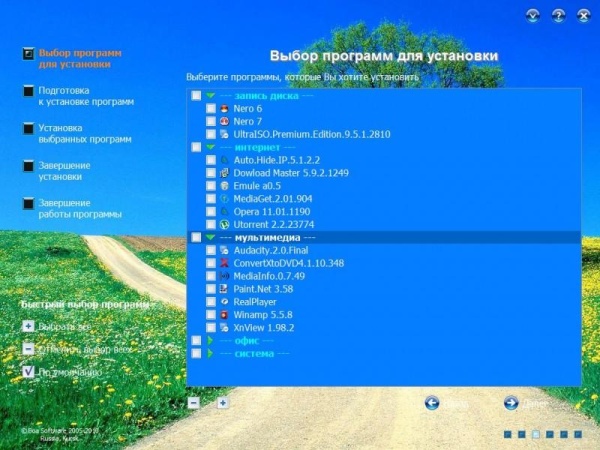Click the Выбрать все link

65,327
